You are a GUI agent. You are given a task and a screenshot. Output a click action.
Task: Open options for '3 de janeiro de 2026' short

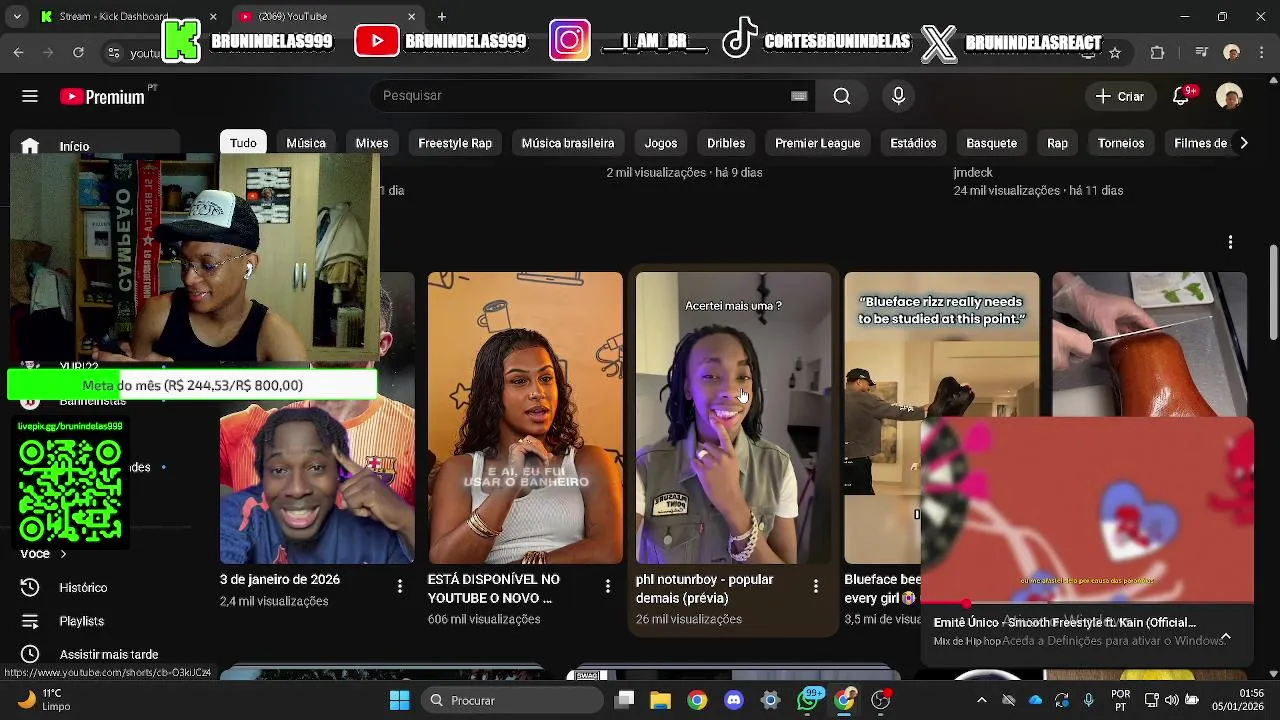[399, 586]
